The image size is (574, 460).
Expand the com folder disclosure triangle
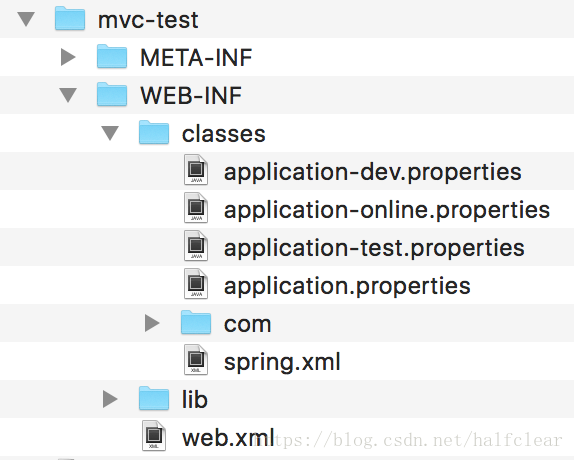[152, 323]
